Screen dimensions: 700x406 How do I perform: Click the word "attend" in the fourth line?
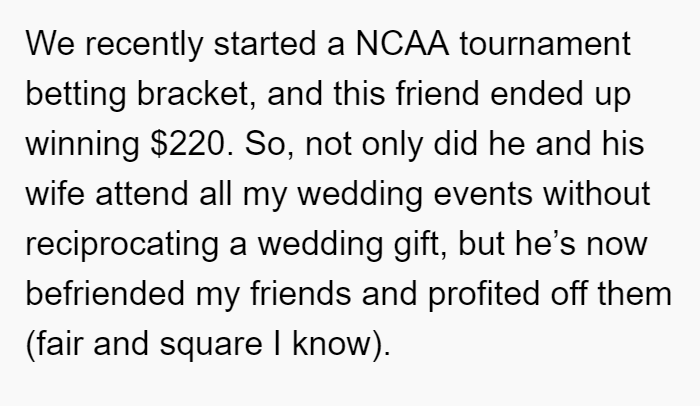point(142,194)
